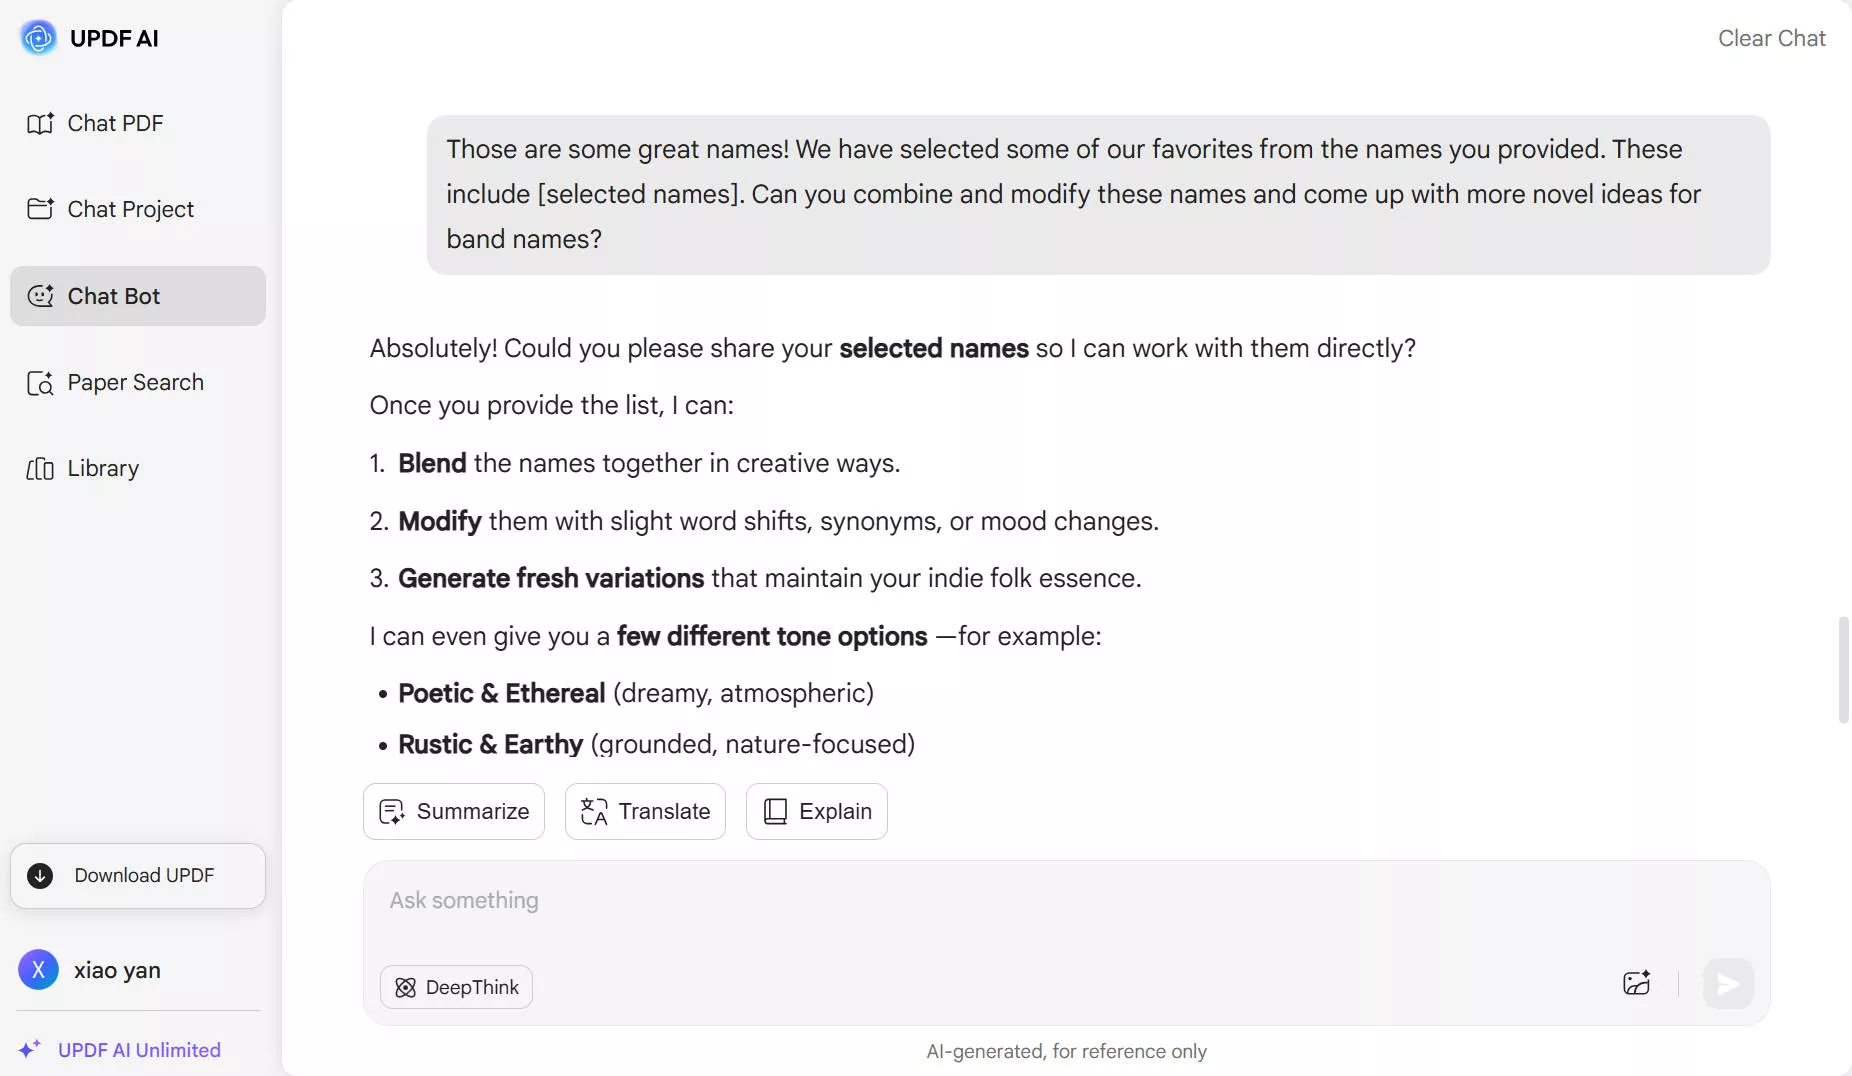Click the chat vertical scrollbar
The height and width of the screenshot is (1076, 1852).
coord(1843,670)
